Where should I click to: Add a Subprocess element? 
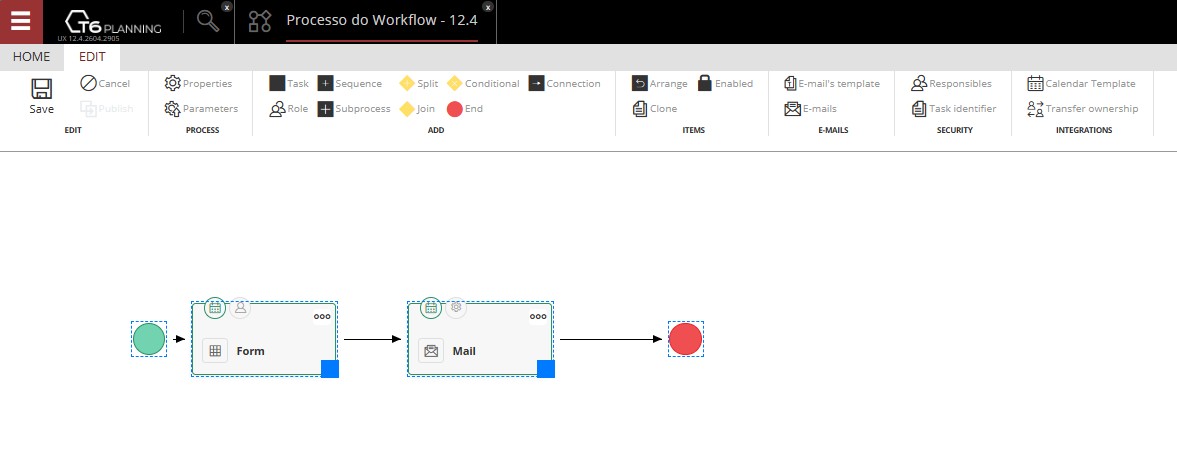pyautogui.click(x=354, y=109)
